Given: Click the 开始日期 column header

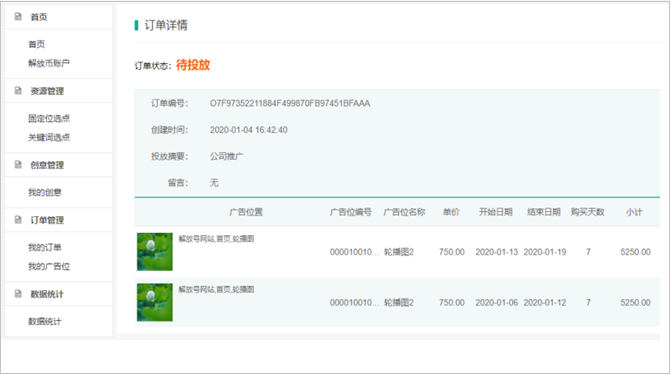Looking at the screenshot, I should [x=496, y=212].
